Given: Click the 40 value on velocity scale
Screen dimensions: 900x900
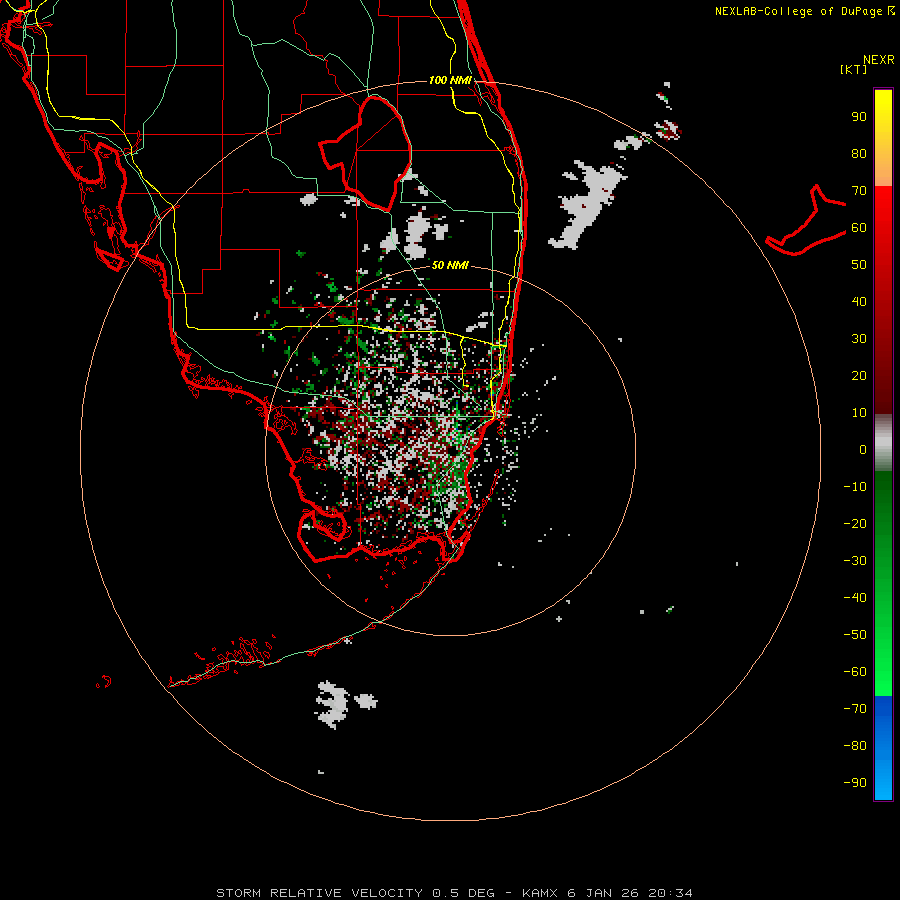Looking at the screenshot, I should 859,301.
